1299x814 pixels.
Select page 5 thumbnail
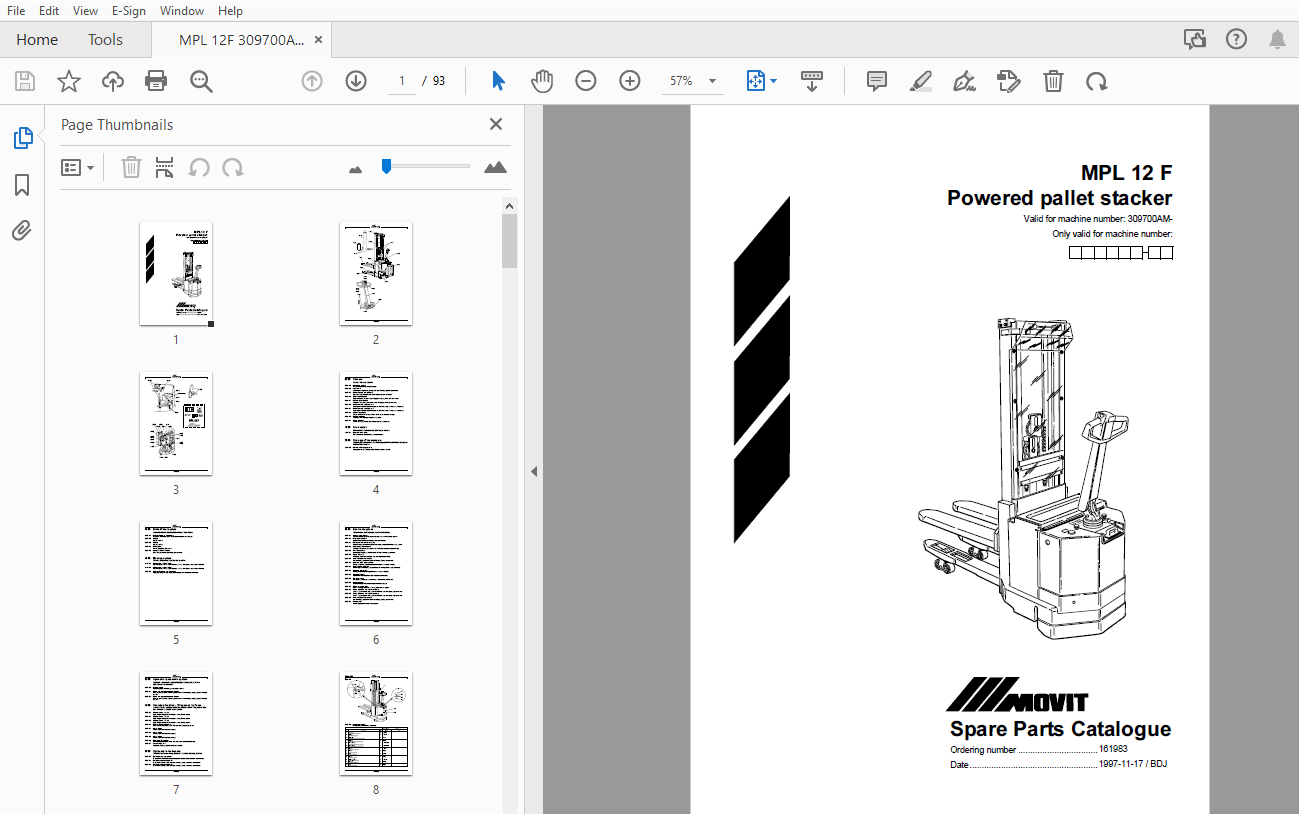[176, 574]
